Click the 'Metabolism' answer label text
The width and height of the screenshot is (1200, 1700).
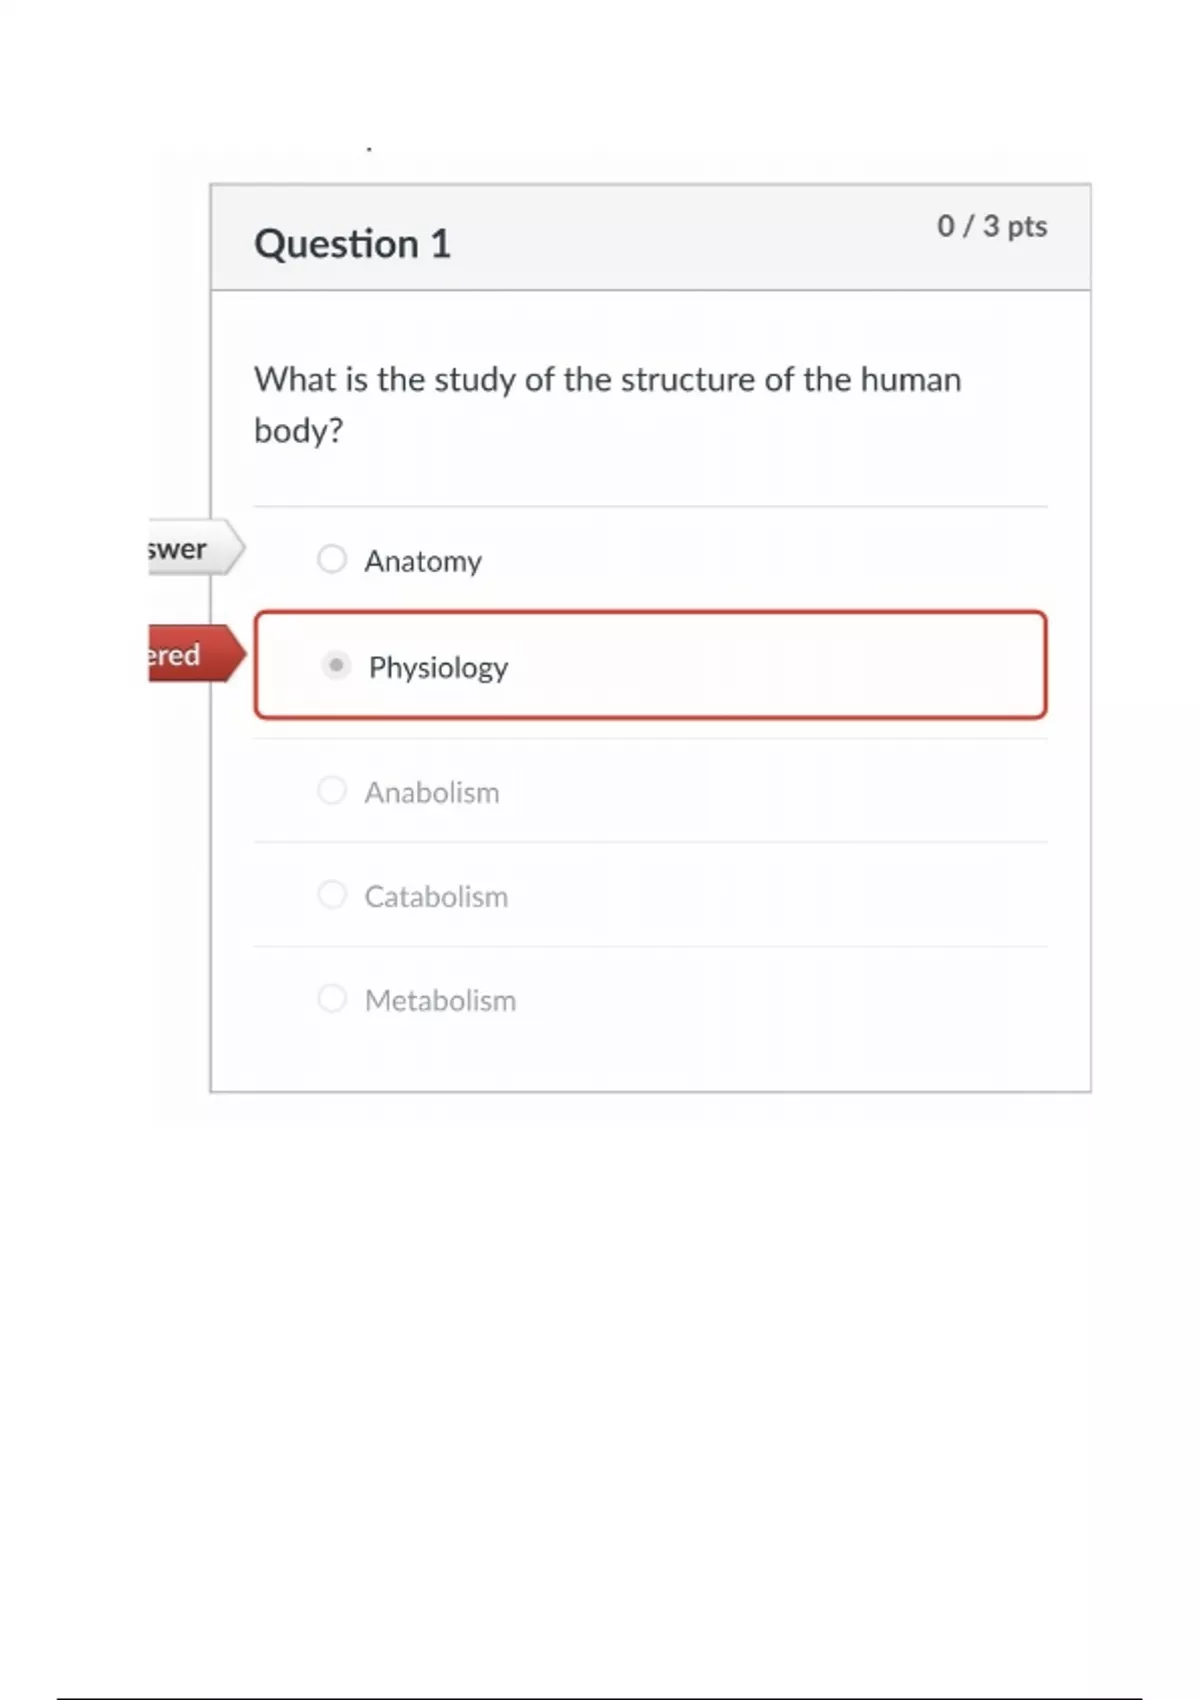[440, 1001]
